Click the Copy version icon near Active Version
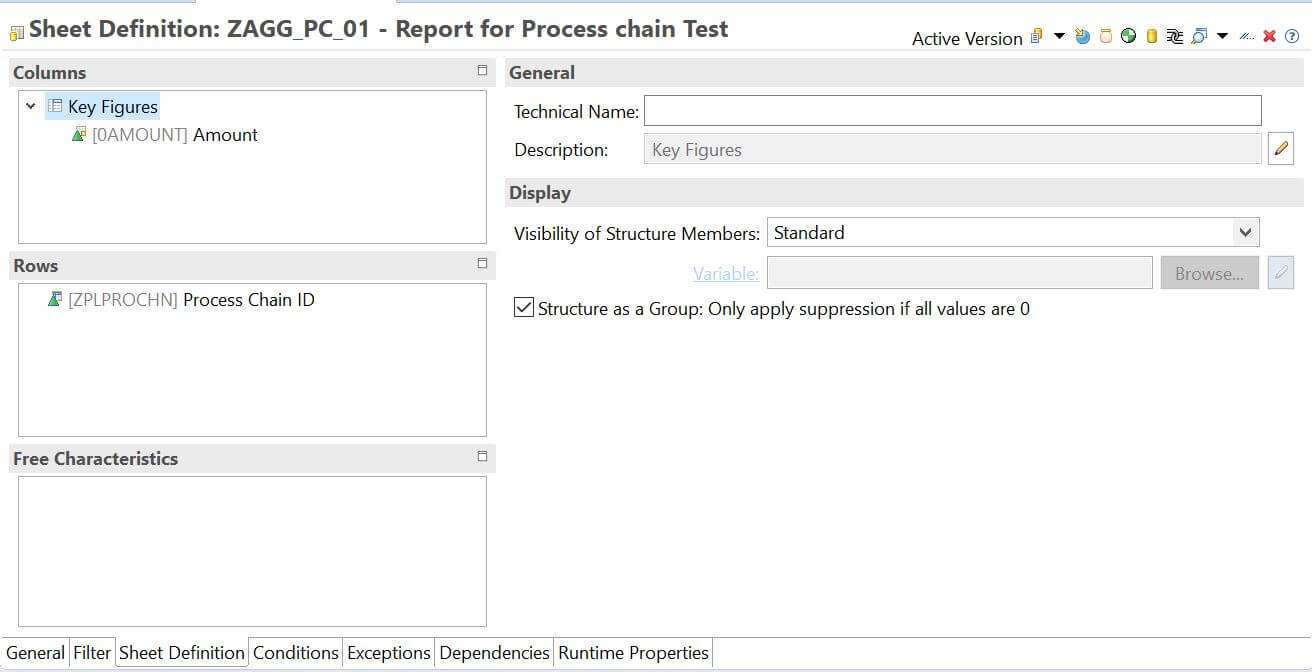 [x=1037, y=35]
